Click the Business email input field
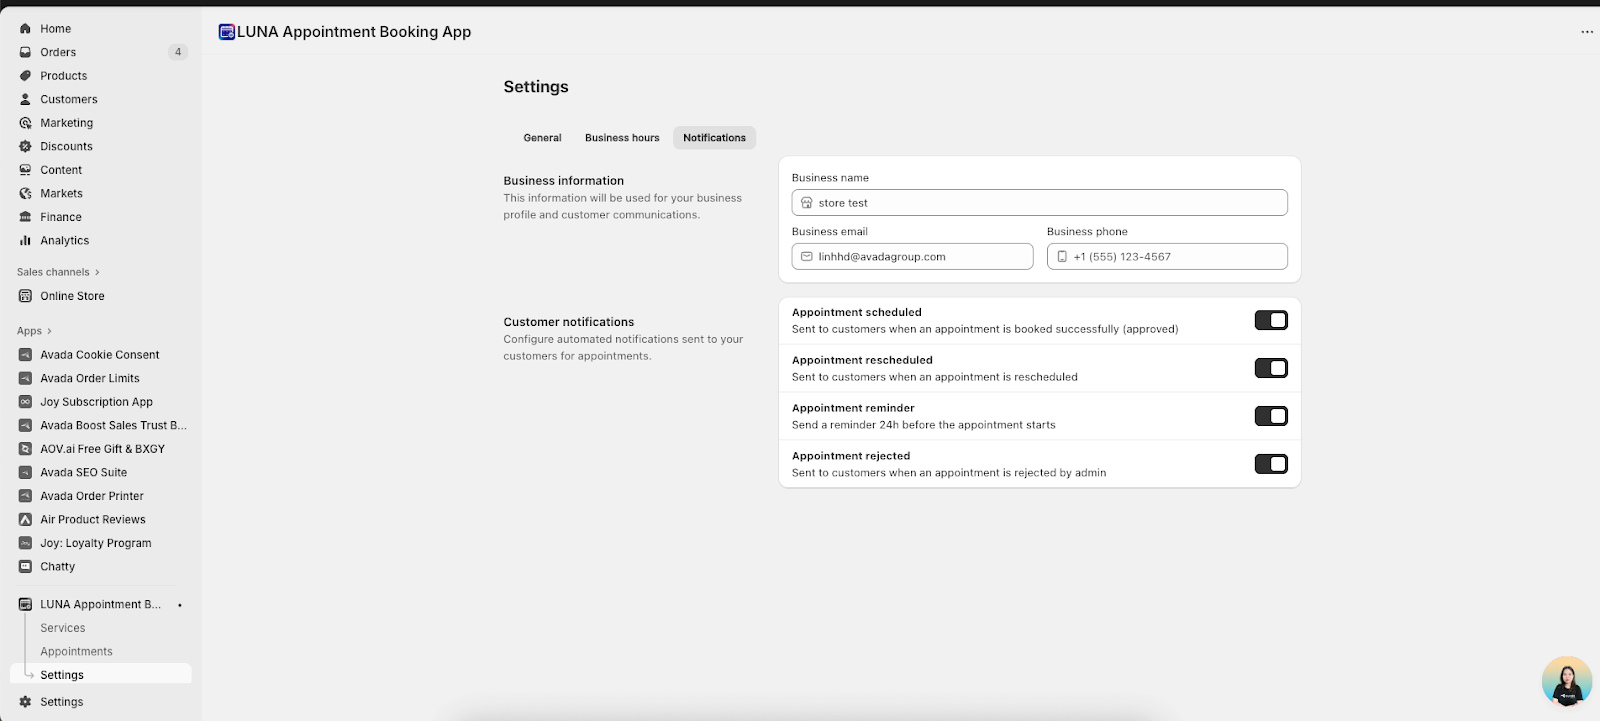Screen dimensions: 1600x721 click(920, 257)
